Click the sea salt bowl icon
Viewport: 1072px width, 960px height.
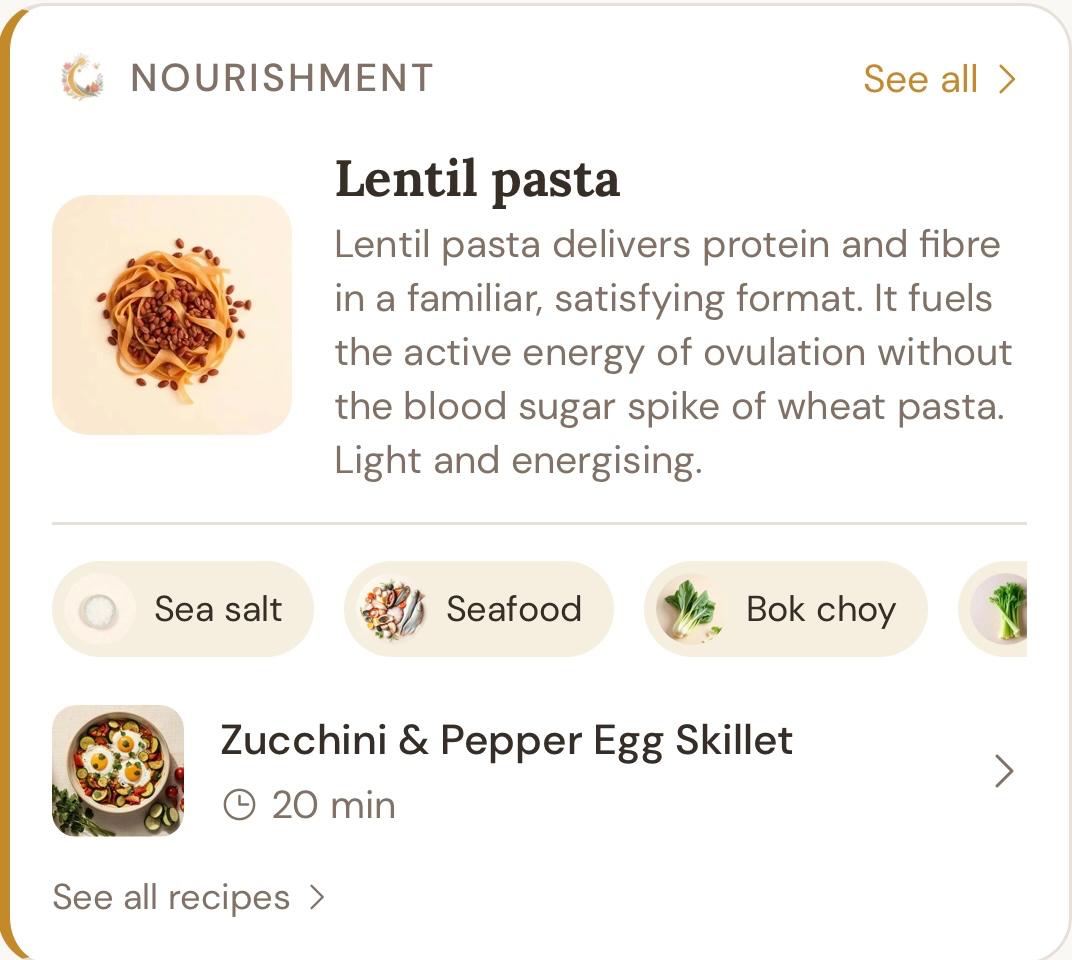(99, 609)
